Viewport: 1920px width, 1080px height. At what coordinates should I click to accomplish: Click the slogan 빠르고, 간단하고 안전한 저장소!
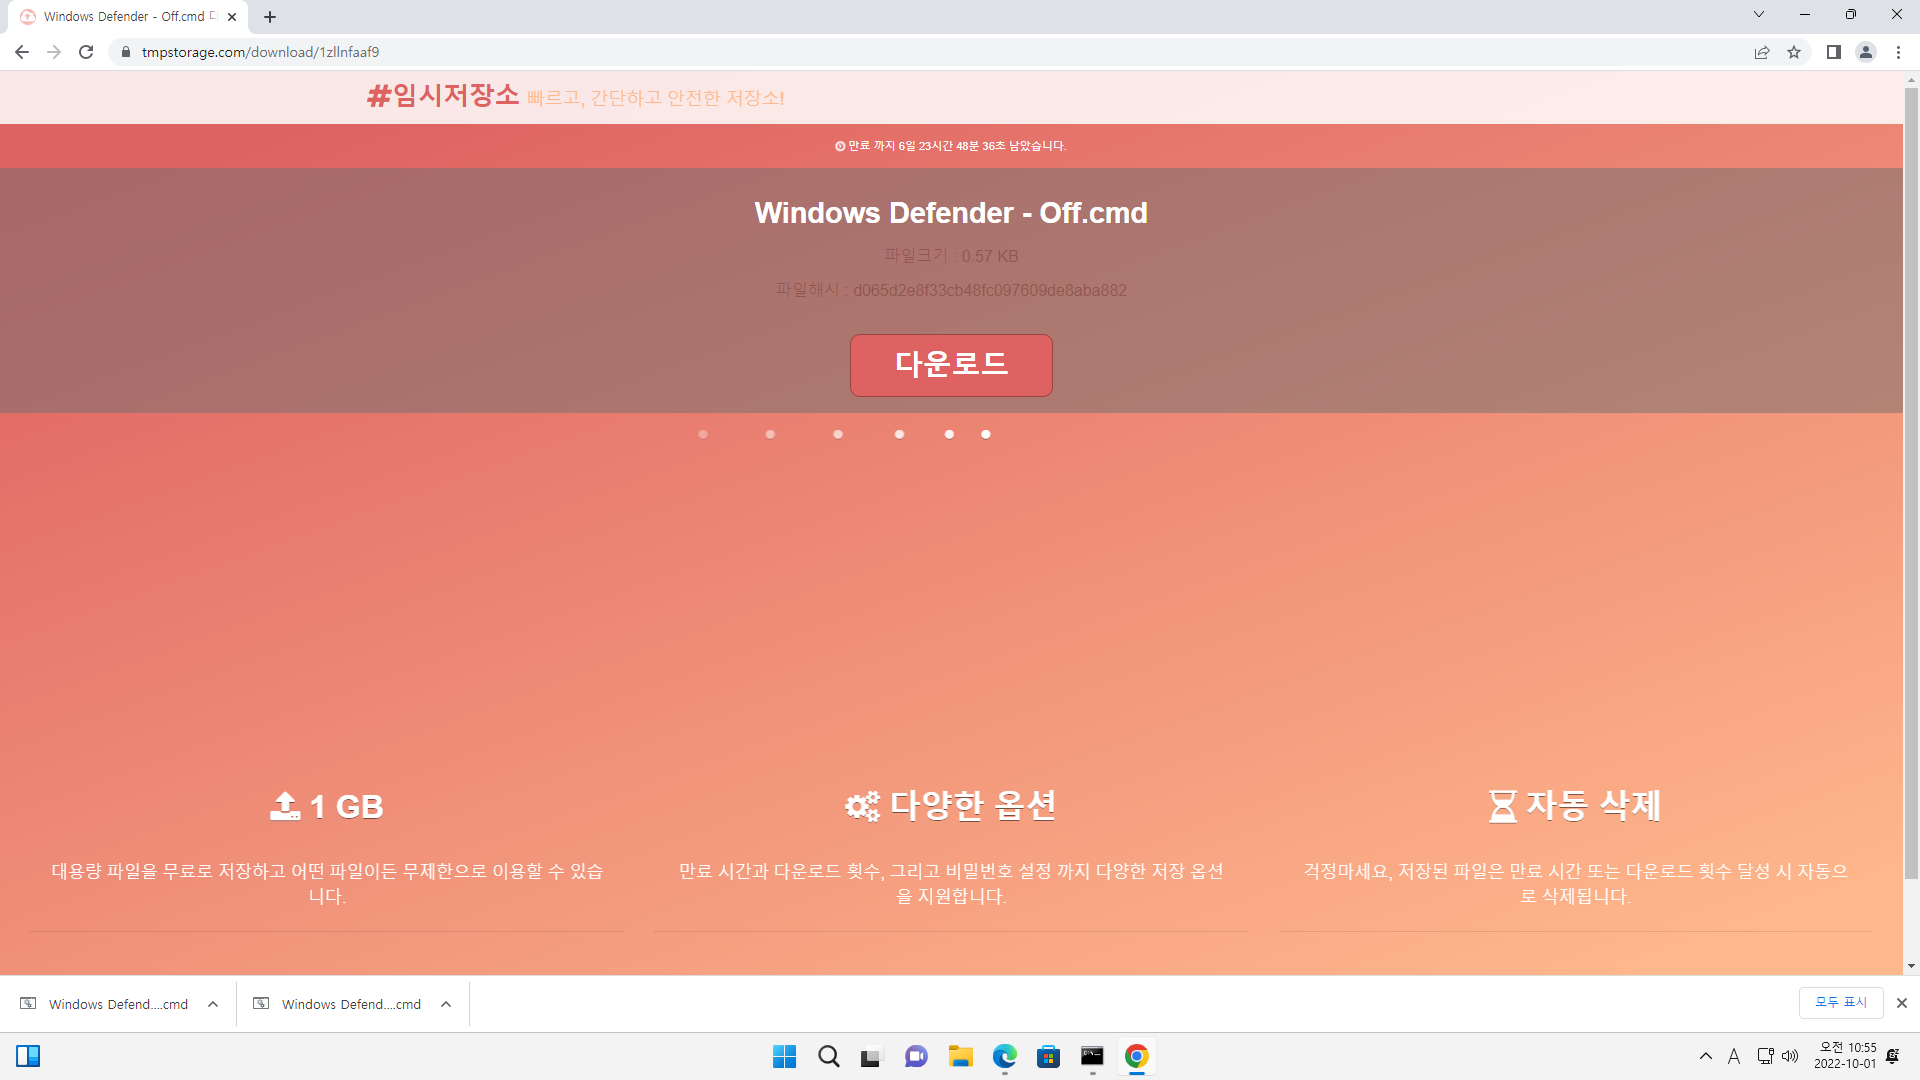pyautogui.click(x=656, y=98)
